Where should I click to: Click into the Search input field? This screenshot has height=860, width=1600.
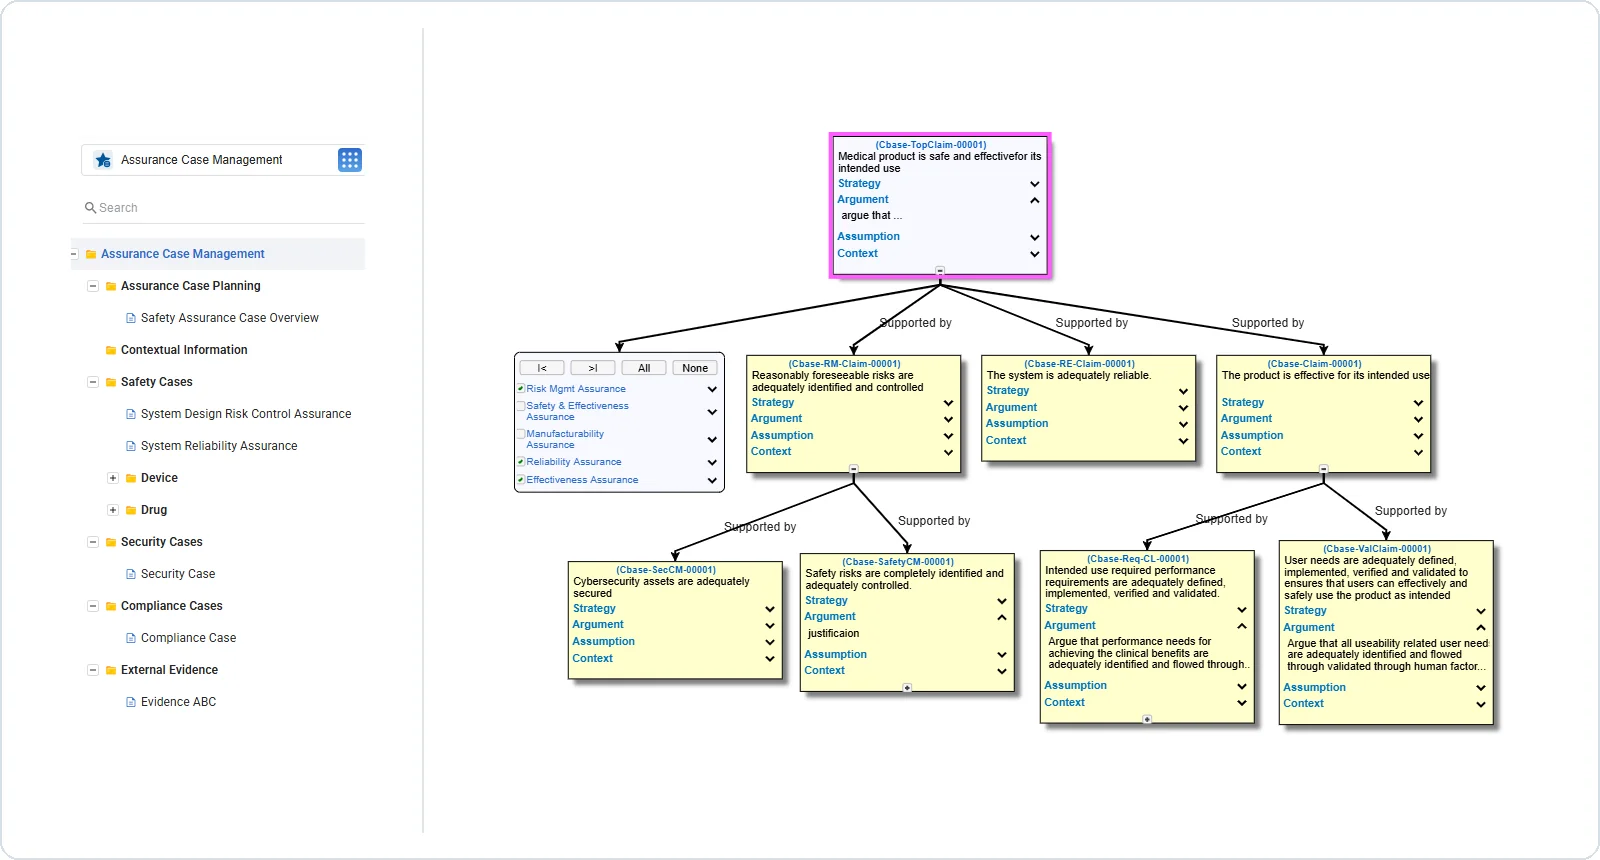click(223, 208)
